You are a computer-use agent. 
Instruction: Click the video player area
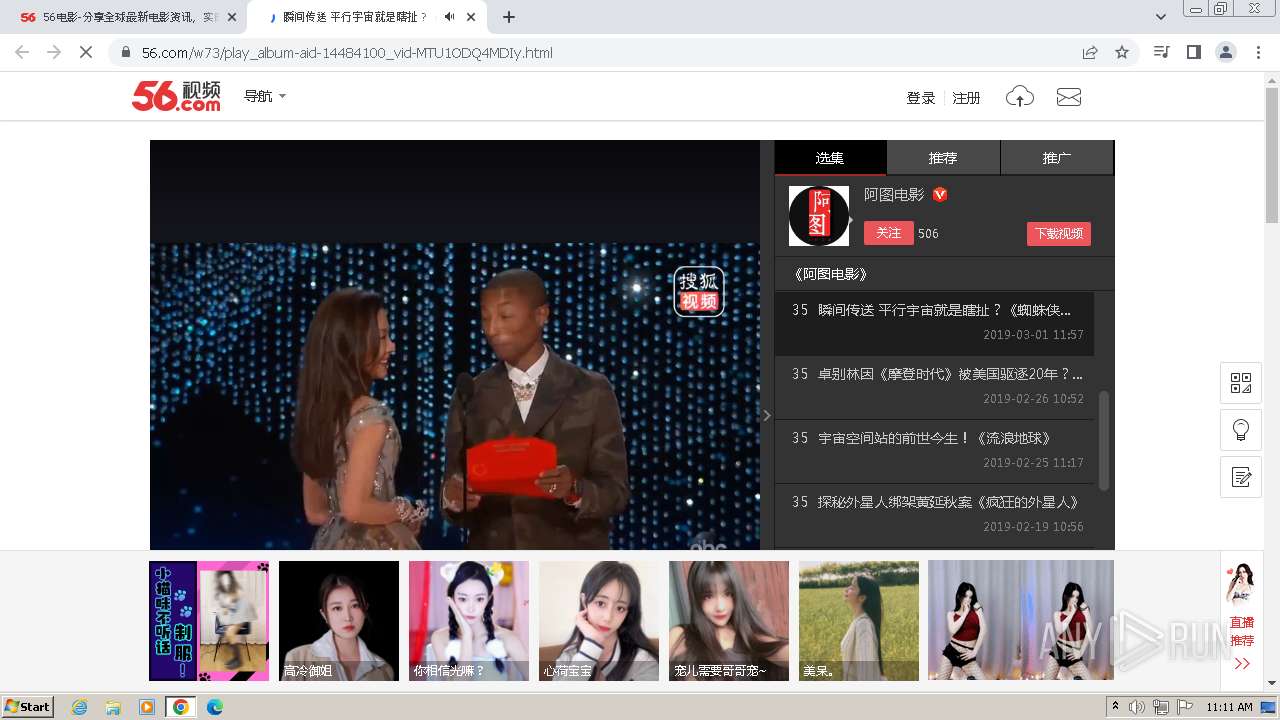click(455, 345)
